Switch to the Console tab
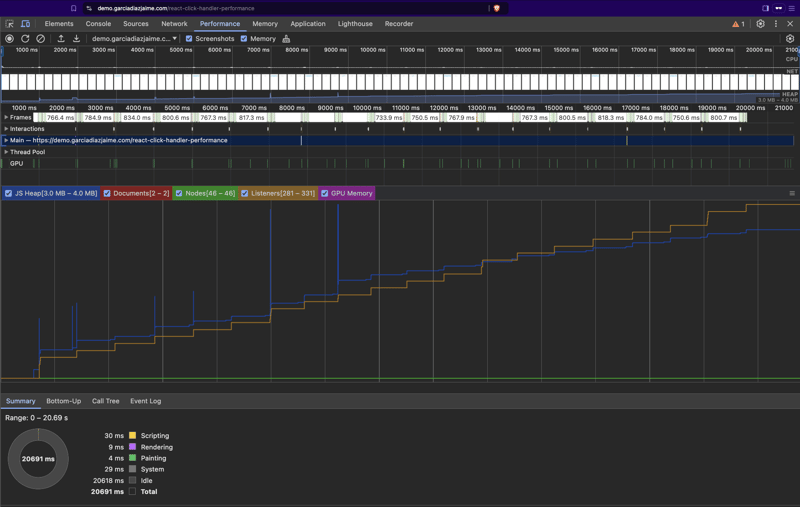 pyautogui.click(x=98, y=24)
